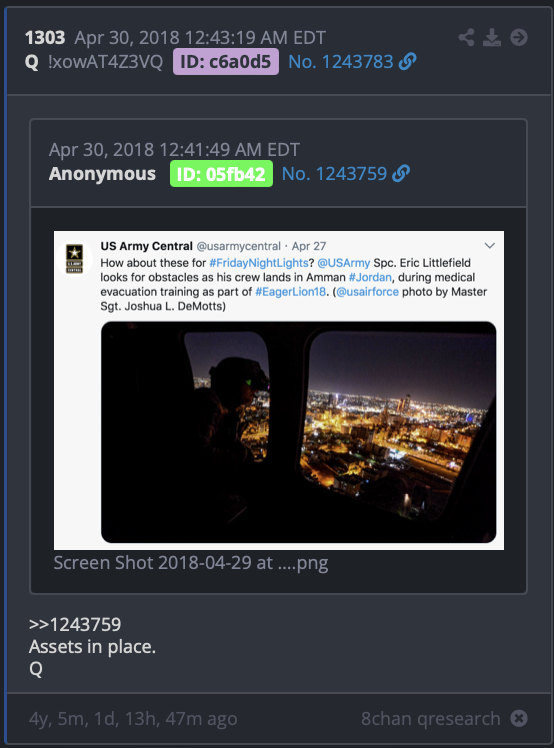The height and width of the screenshot is (748, 554).
Task: Download post 1303 with the download icon
Action: [x=492, y=37]
